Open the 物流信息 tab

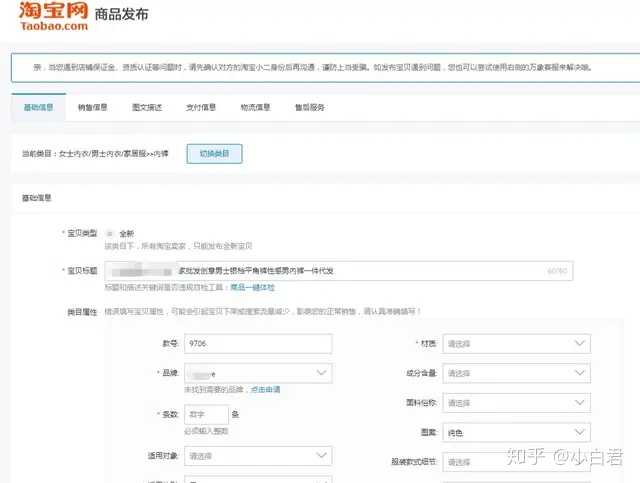point(255,107)
